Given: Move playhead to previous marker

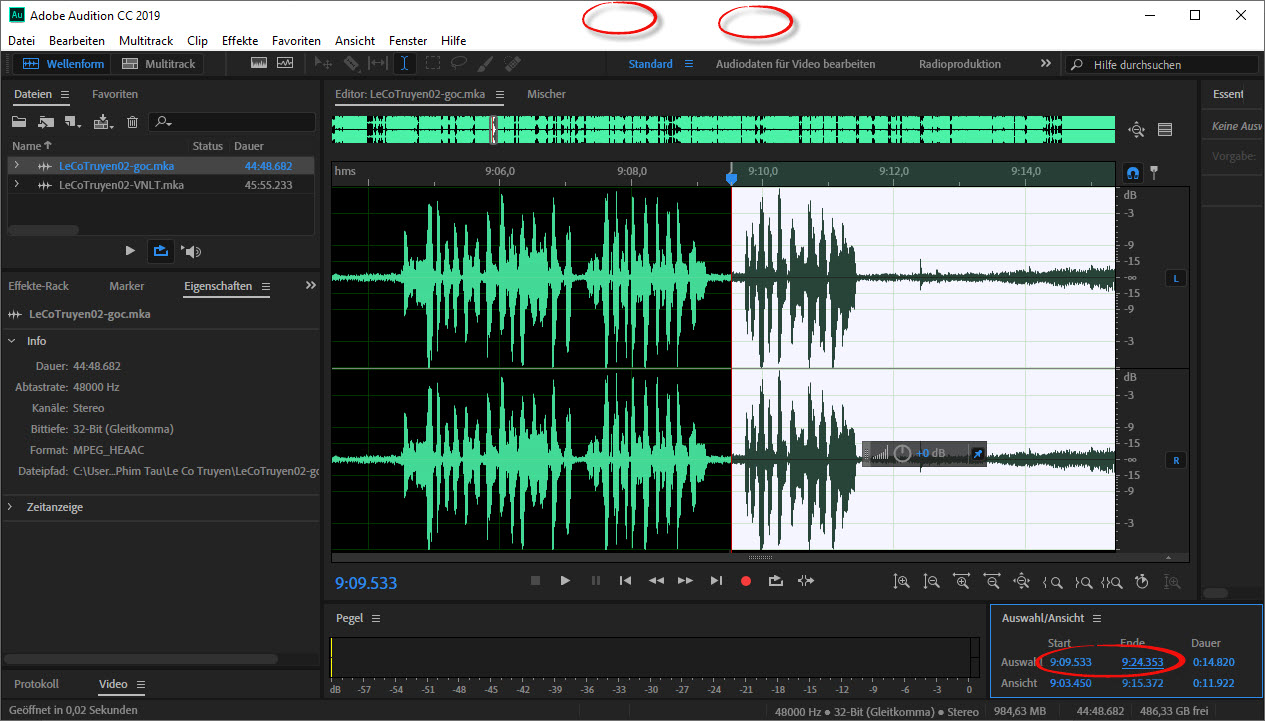Looking at the screenshot, I should 625,580.
